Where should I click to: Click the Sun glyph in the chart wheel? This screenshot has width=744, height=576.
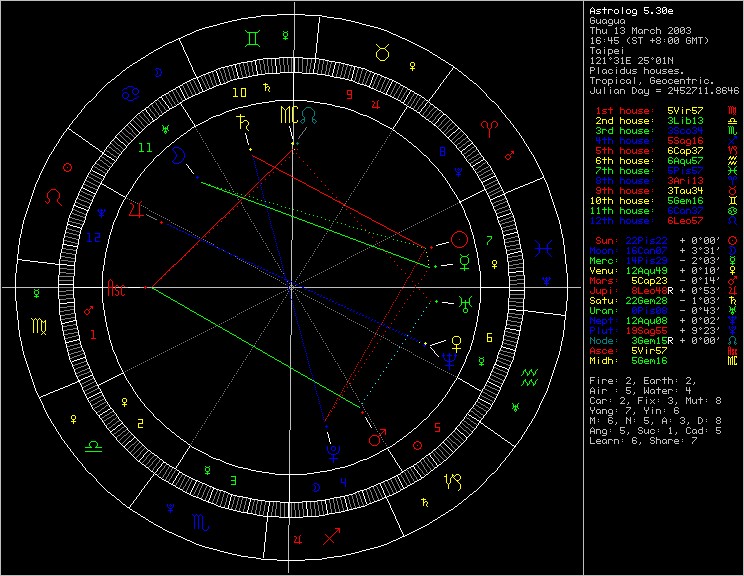(x=459, y=240)
